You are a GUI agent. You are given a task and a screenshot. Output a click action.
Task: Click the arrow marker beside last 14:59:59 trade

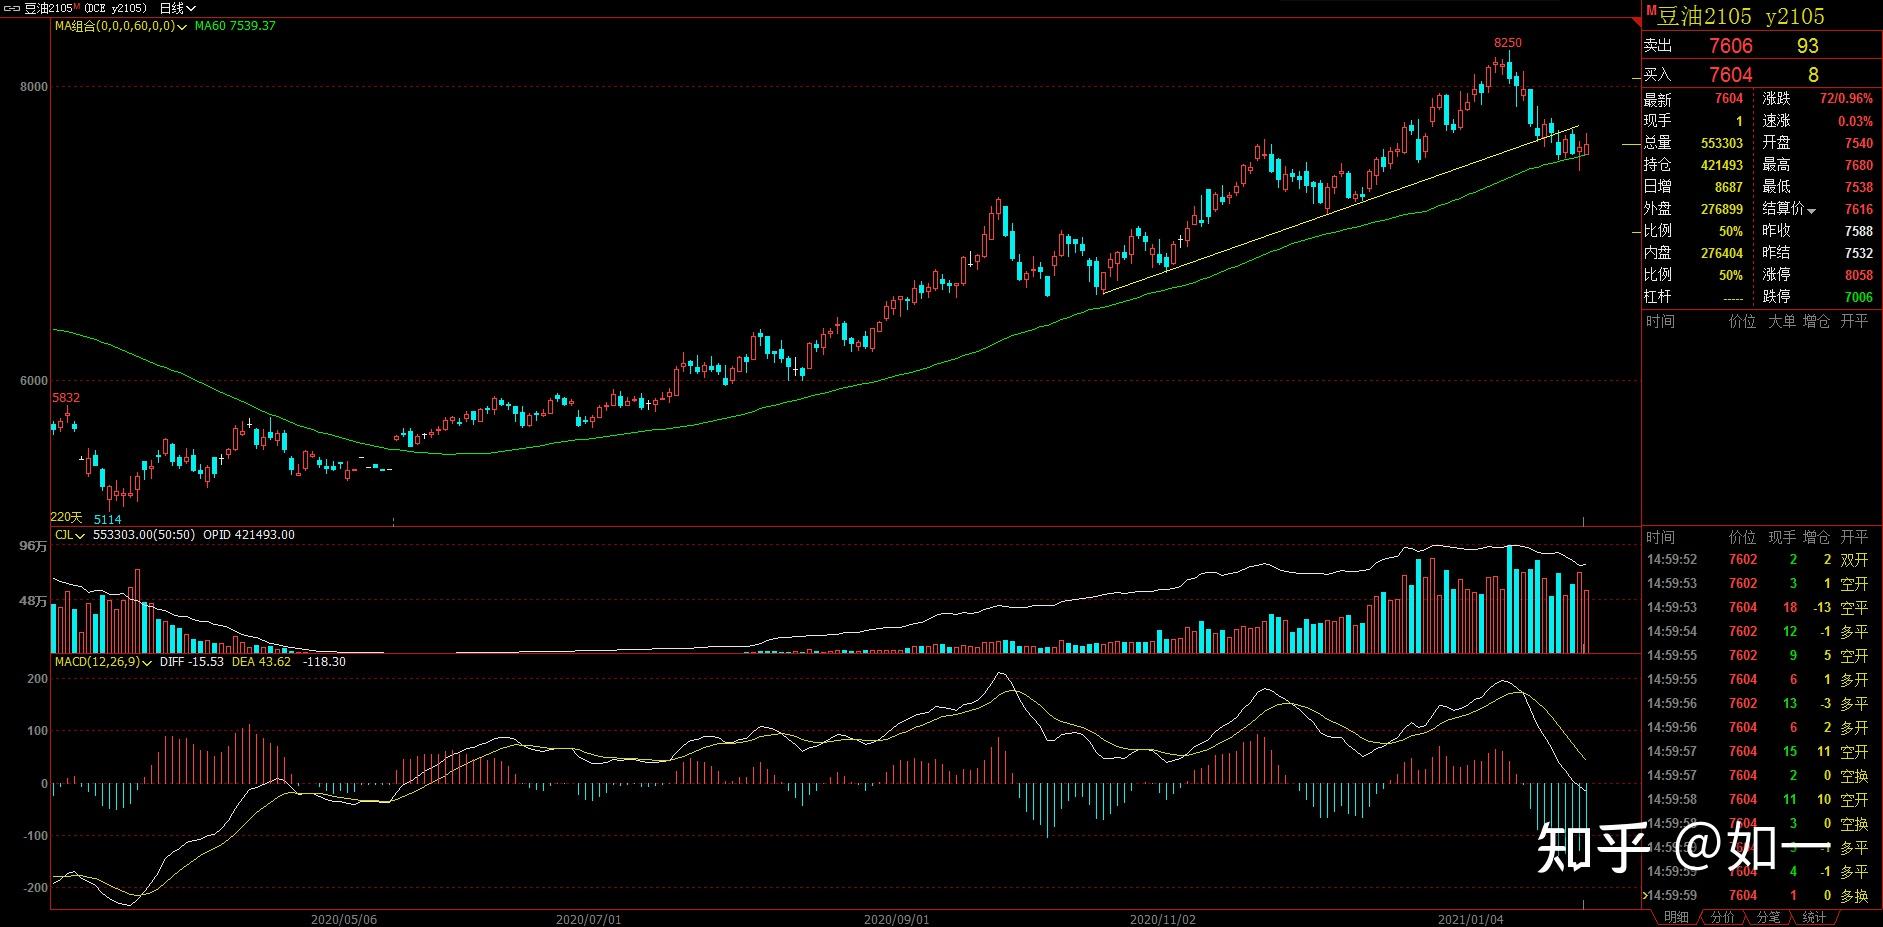click(1645, 895)
